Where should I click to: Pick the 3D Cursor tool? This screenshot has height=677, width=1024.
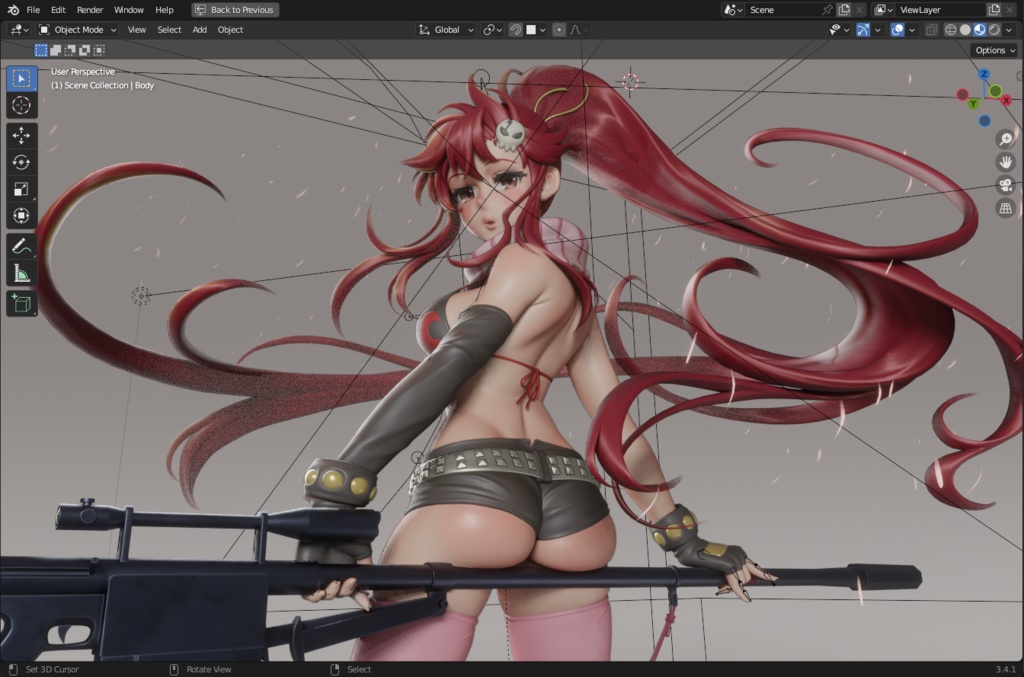point(21,104)
